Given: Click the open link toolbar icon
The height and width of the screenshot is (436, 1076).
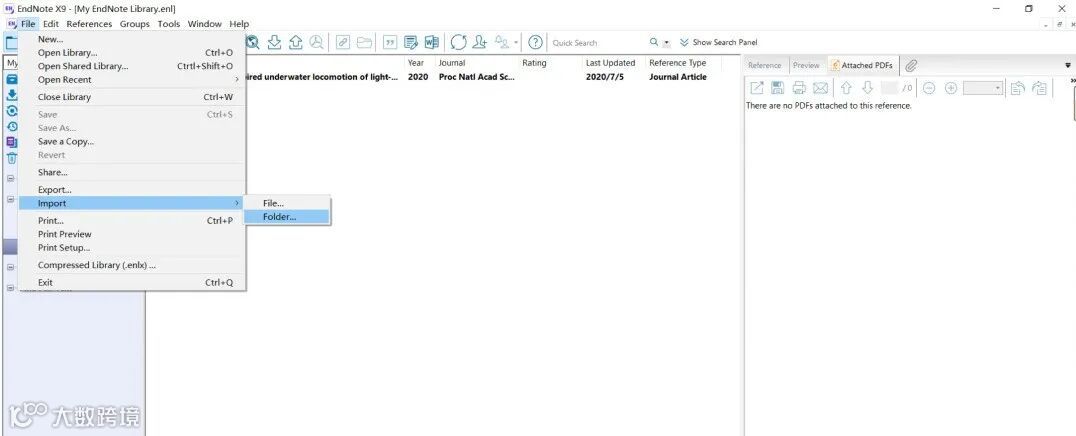Looking at the screenshot, I should tap(343, 43).
